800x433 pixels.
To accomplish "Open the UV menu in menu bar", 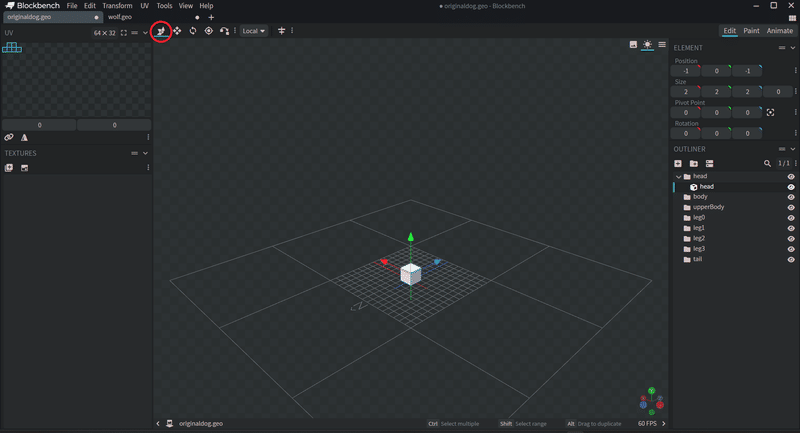I will 144,6.
